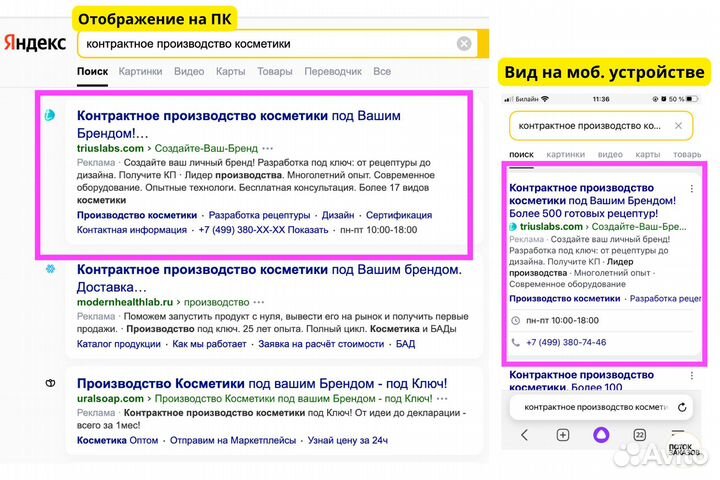The image size is (720, 480).
Task: Open the mobile triuslabs ad menu dots
Action: pyautogui.click(x=692, y=188)
